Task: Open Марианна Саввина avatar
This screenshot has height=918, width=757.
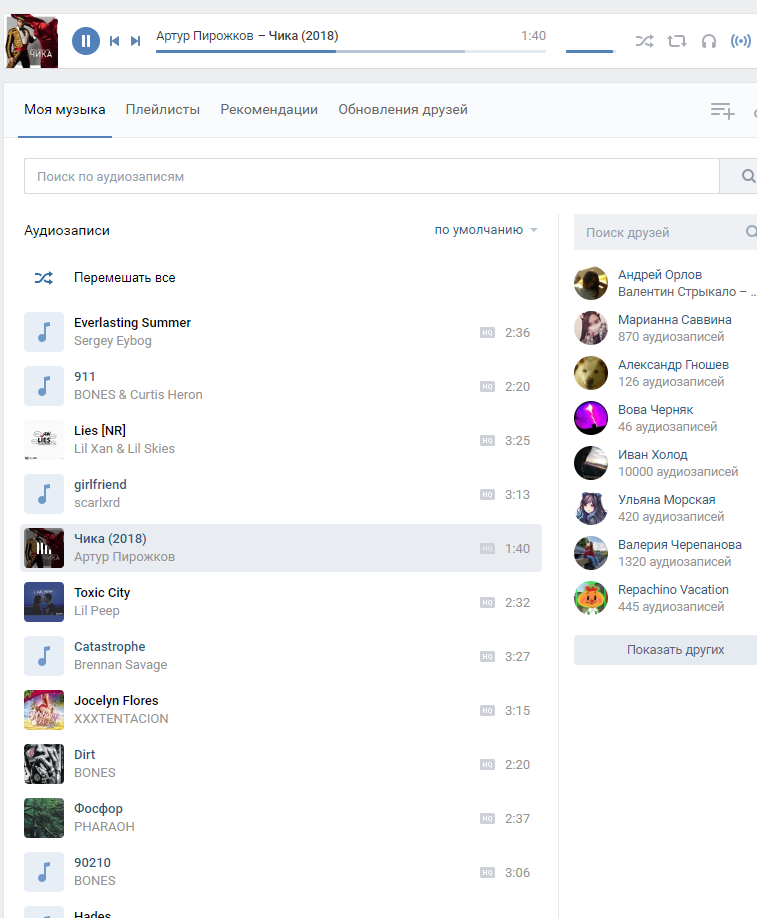Action: (x=591, y=328)
